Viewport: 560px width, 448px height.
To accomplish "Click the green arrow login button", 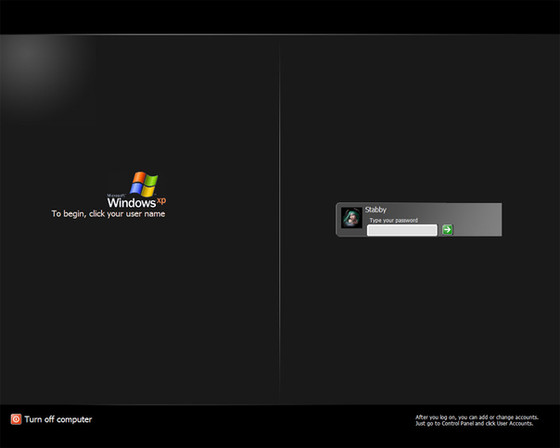I will point(447,230).
